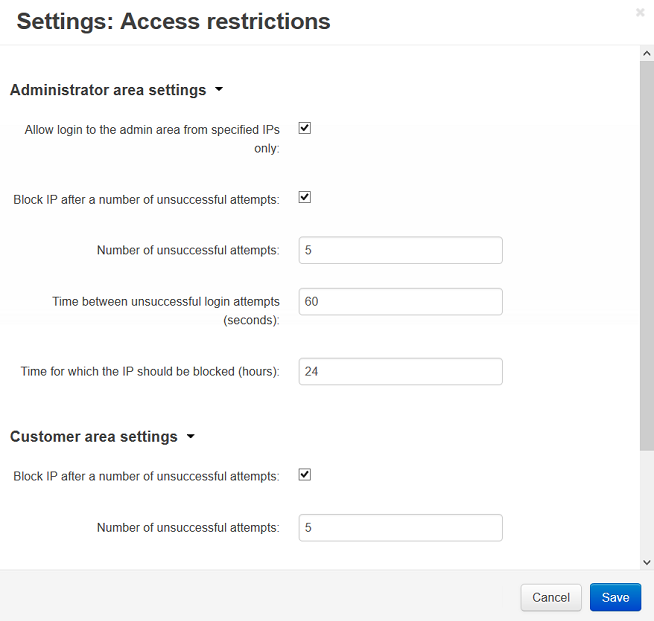Viewport: 654px width, 621px height.
Task: Click the Time for which IP blocked label
Action: 150,372
